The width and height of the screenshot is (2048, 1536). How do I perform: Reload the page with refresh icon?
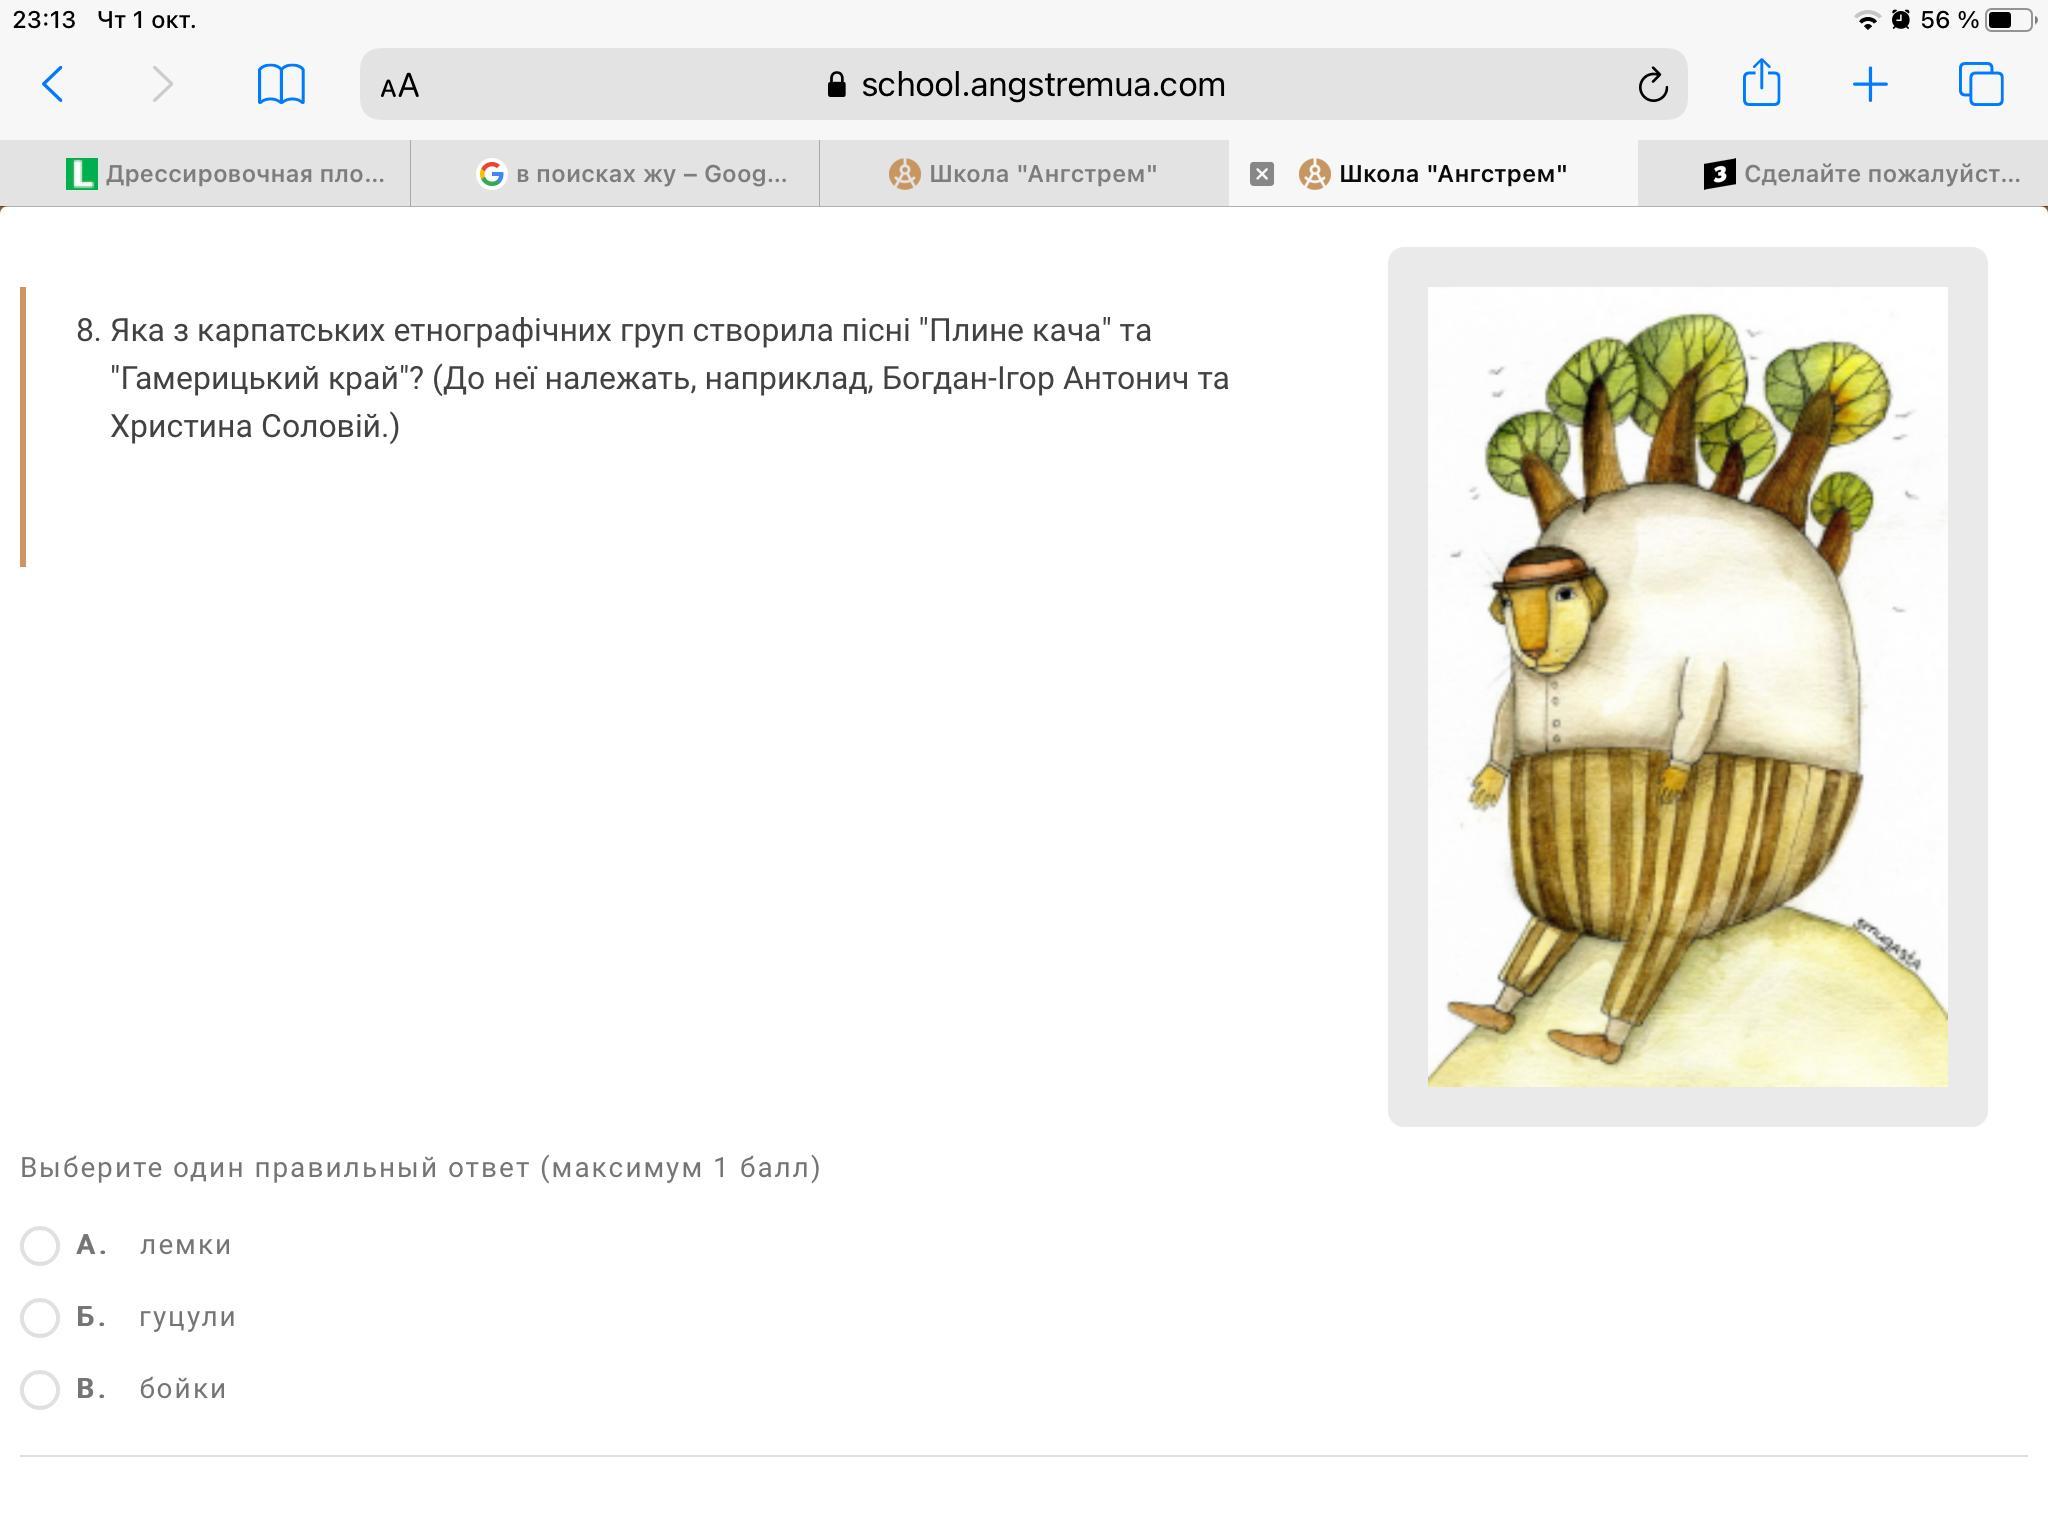pyautogui.click(x=1652, y=85)
